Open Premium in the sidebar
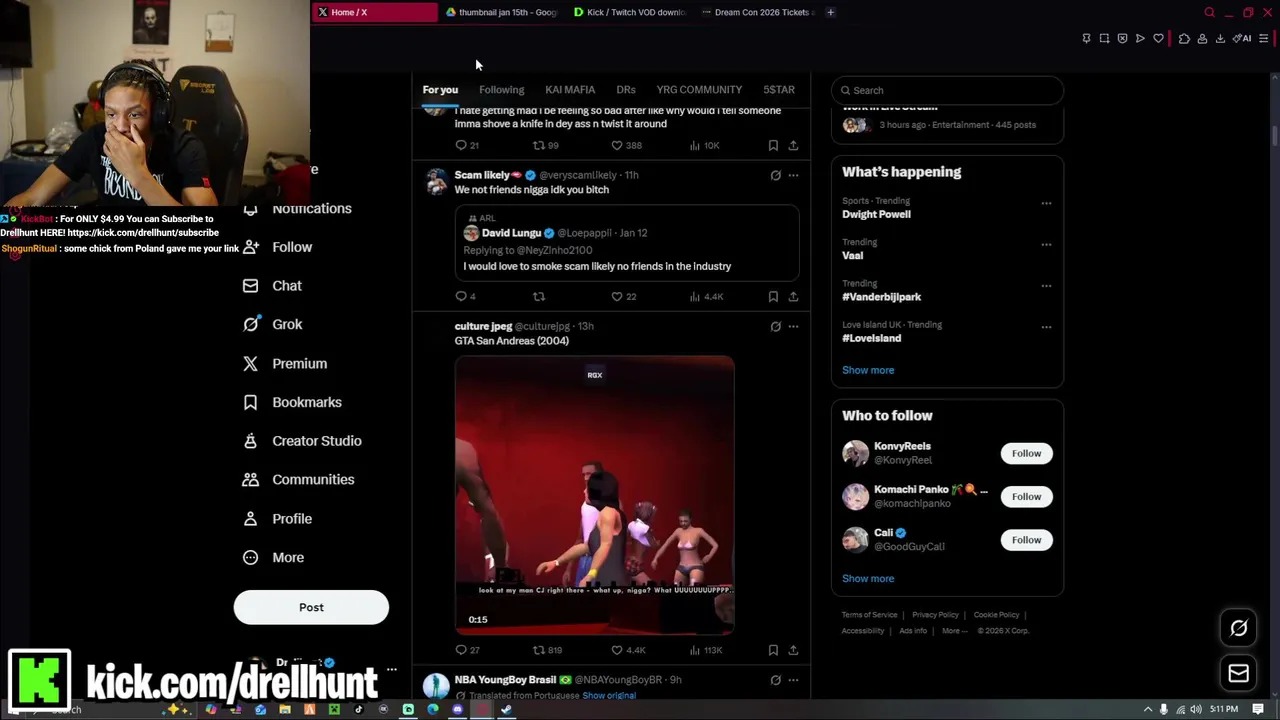 (x=286, y=364)
